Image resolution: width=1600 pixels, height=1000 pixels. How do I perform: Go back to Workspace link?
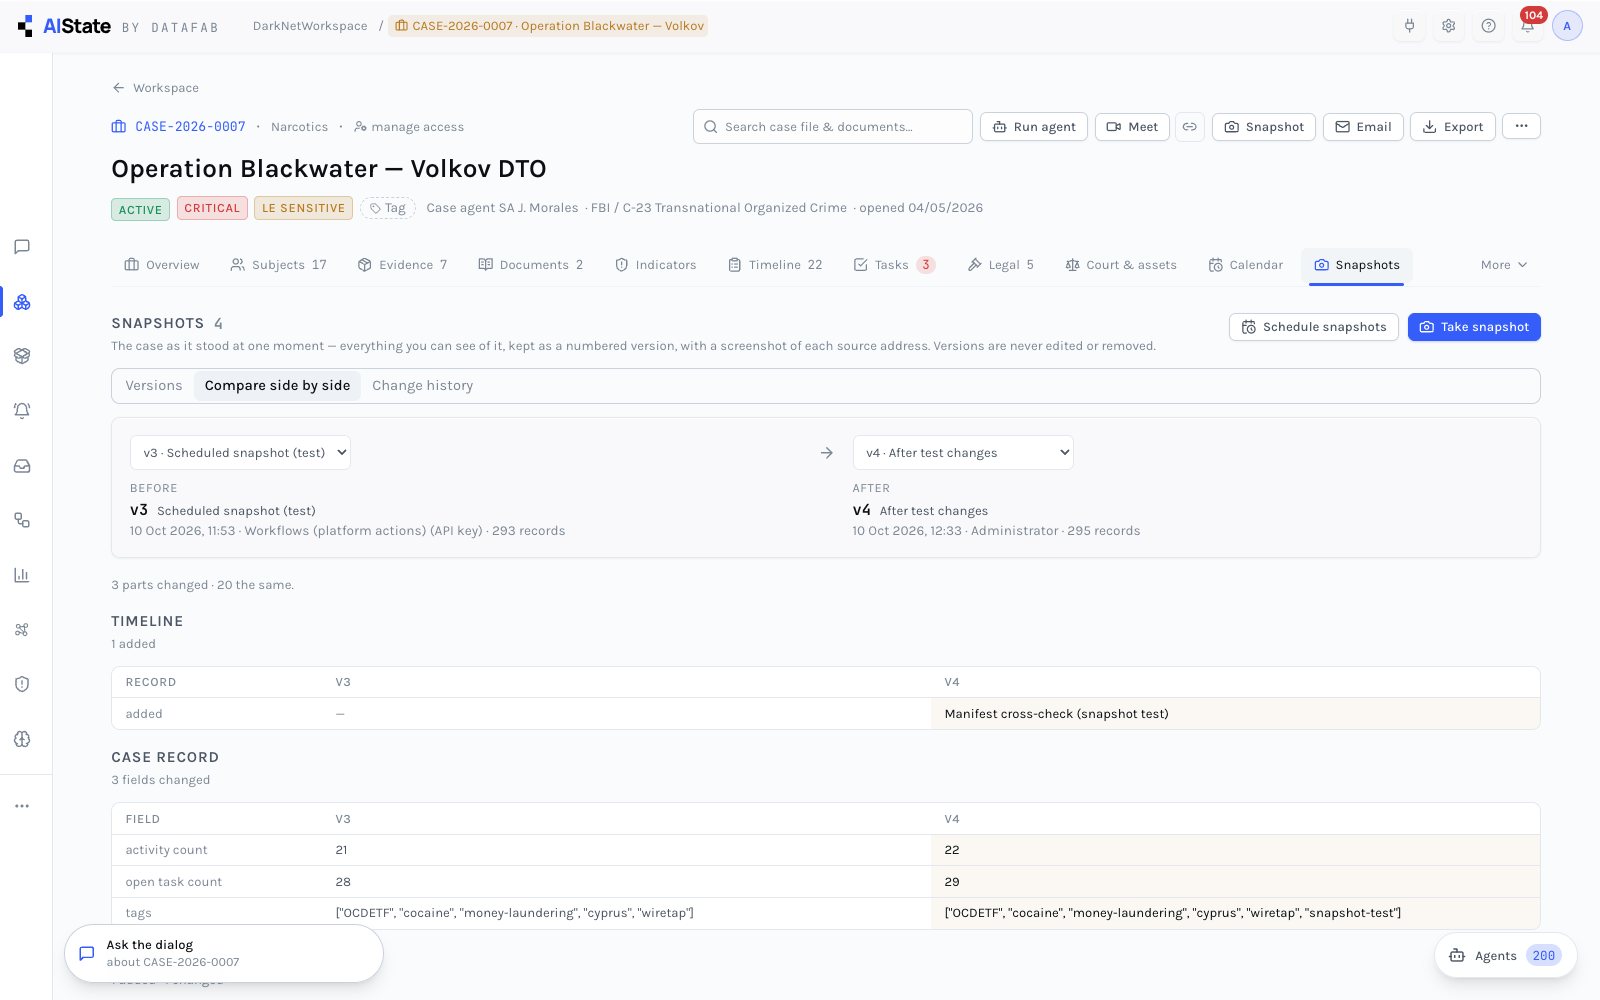pyautogui.click(x=155, y=88)
